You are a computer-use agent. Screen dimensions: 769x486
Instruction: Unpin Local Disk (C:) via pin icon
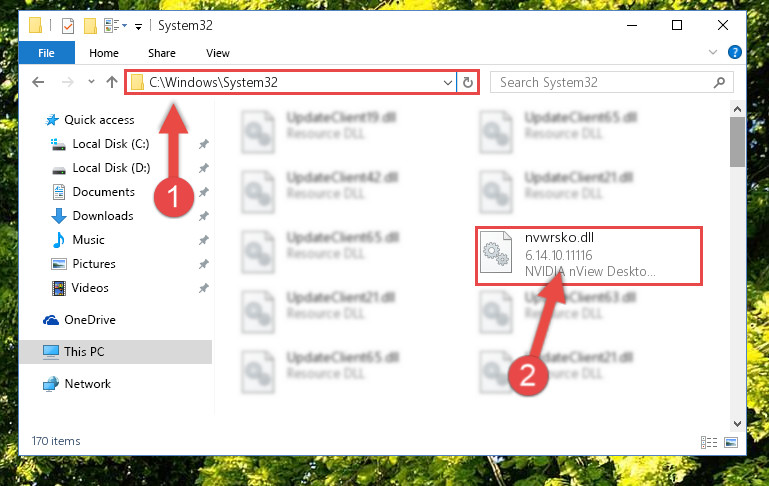pos(204,144)
